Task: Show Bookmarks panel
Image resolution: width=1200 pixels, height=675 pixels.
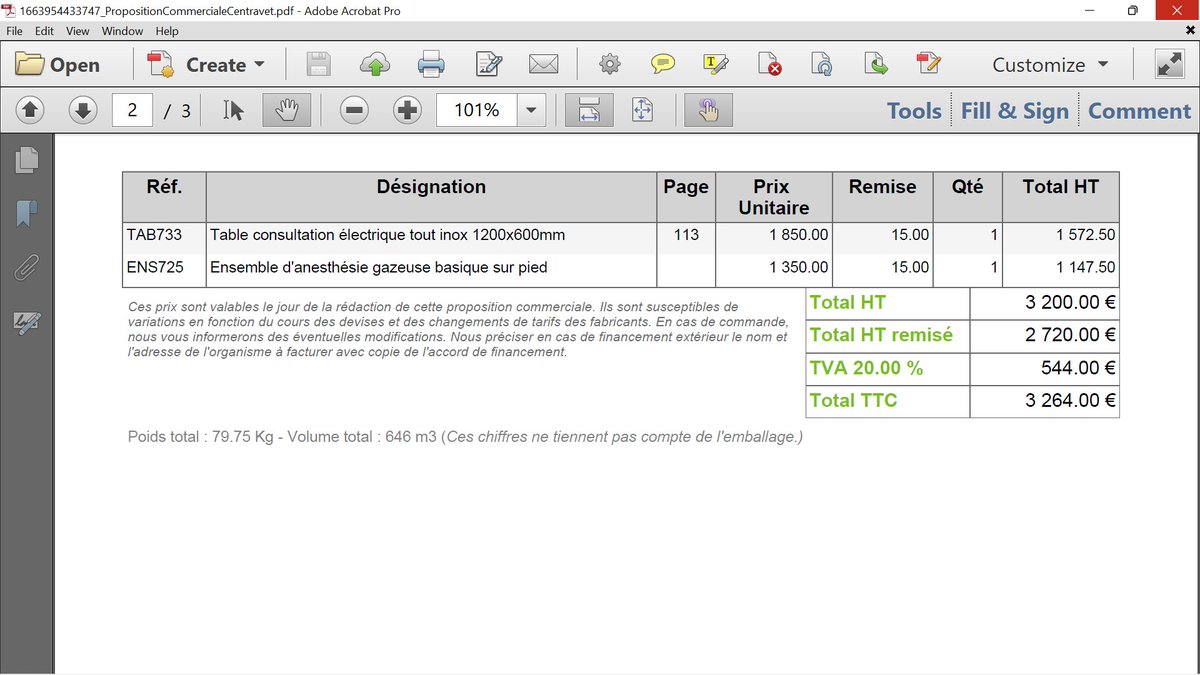Action: tap(27, 213)
